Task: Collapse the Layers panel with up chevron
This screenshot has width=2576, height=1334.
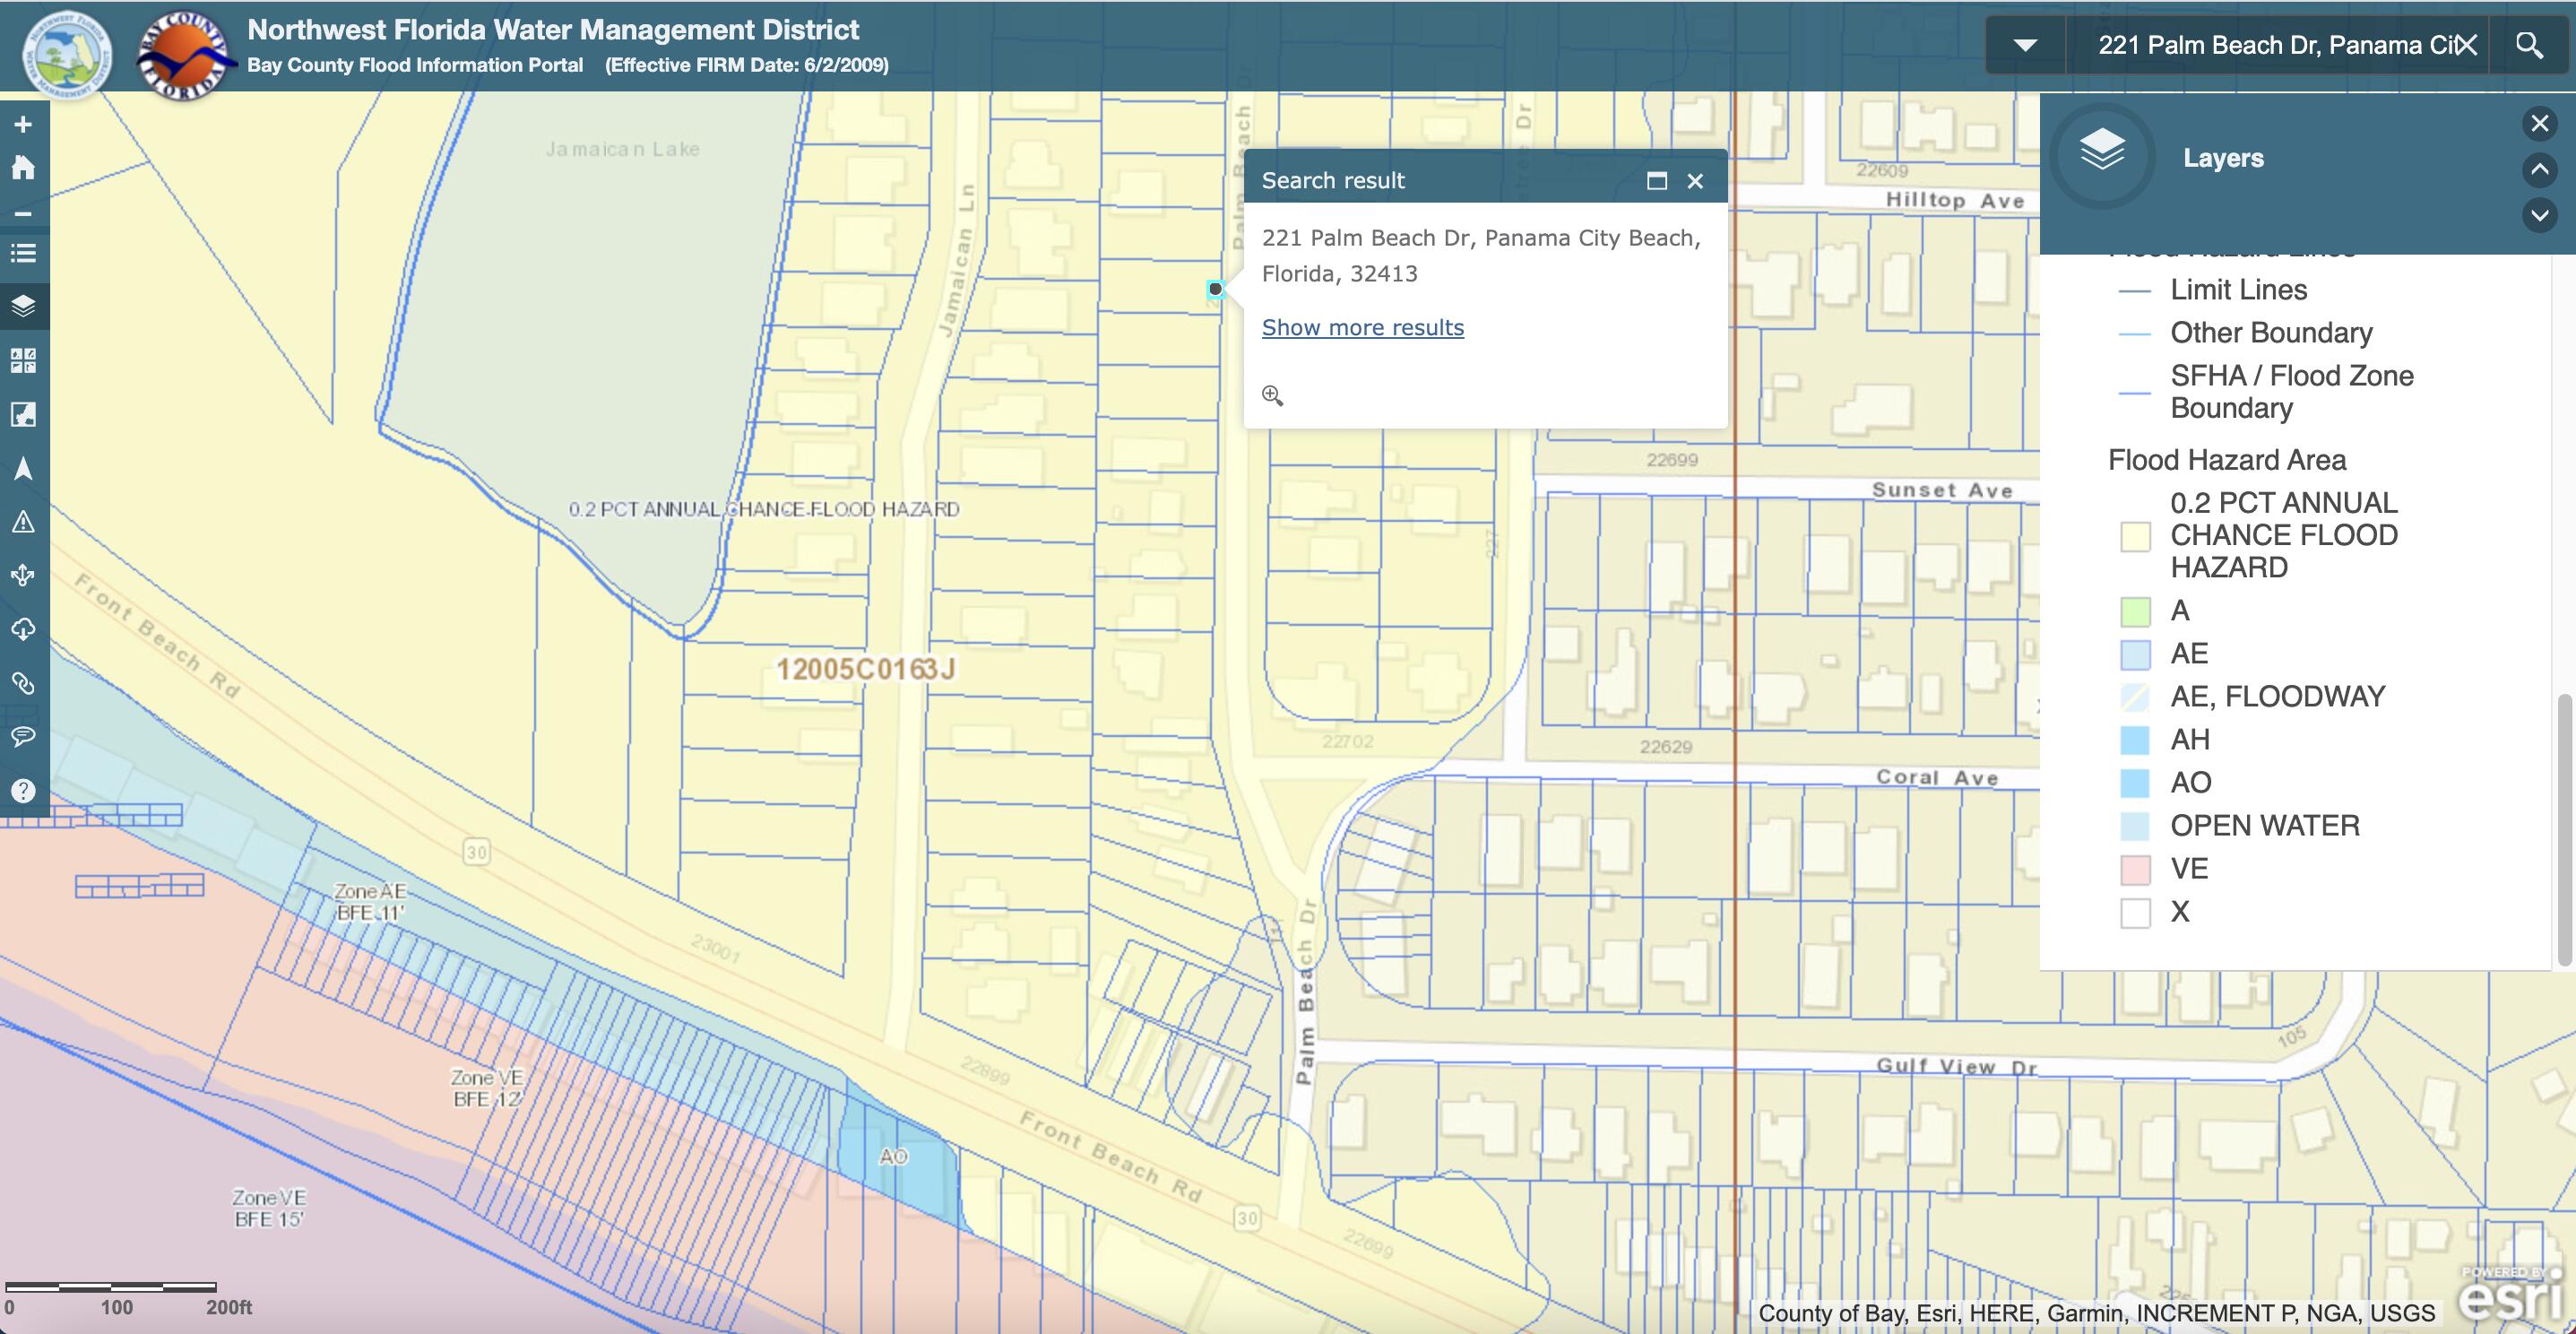Action: point(2539,170)
